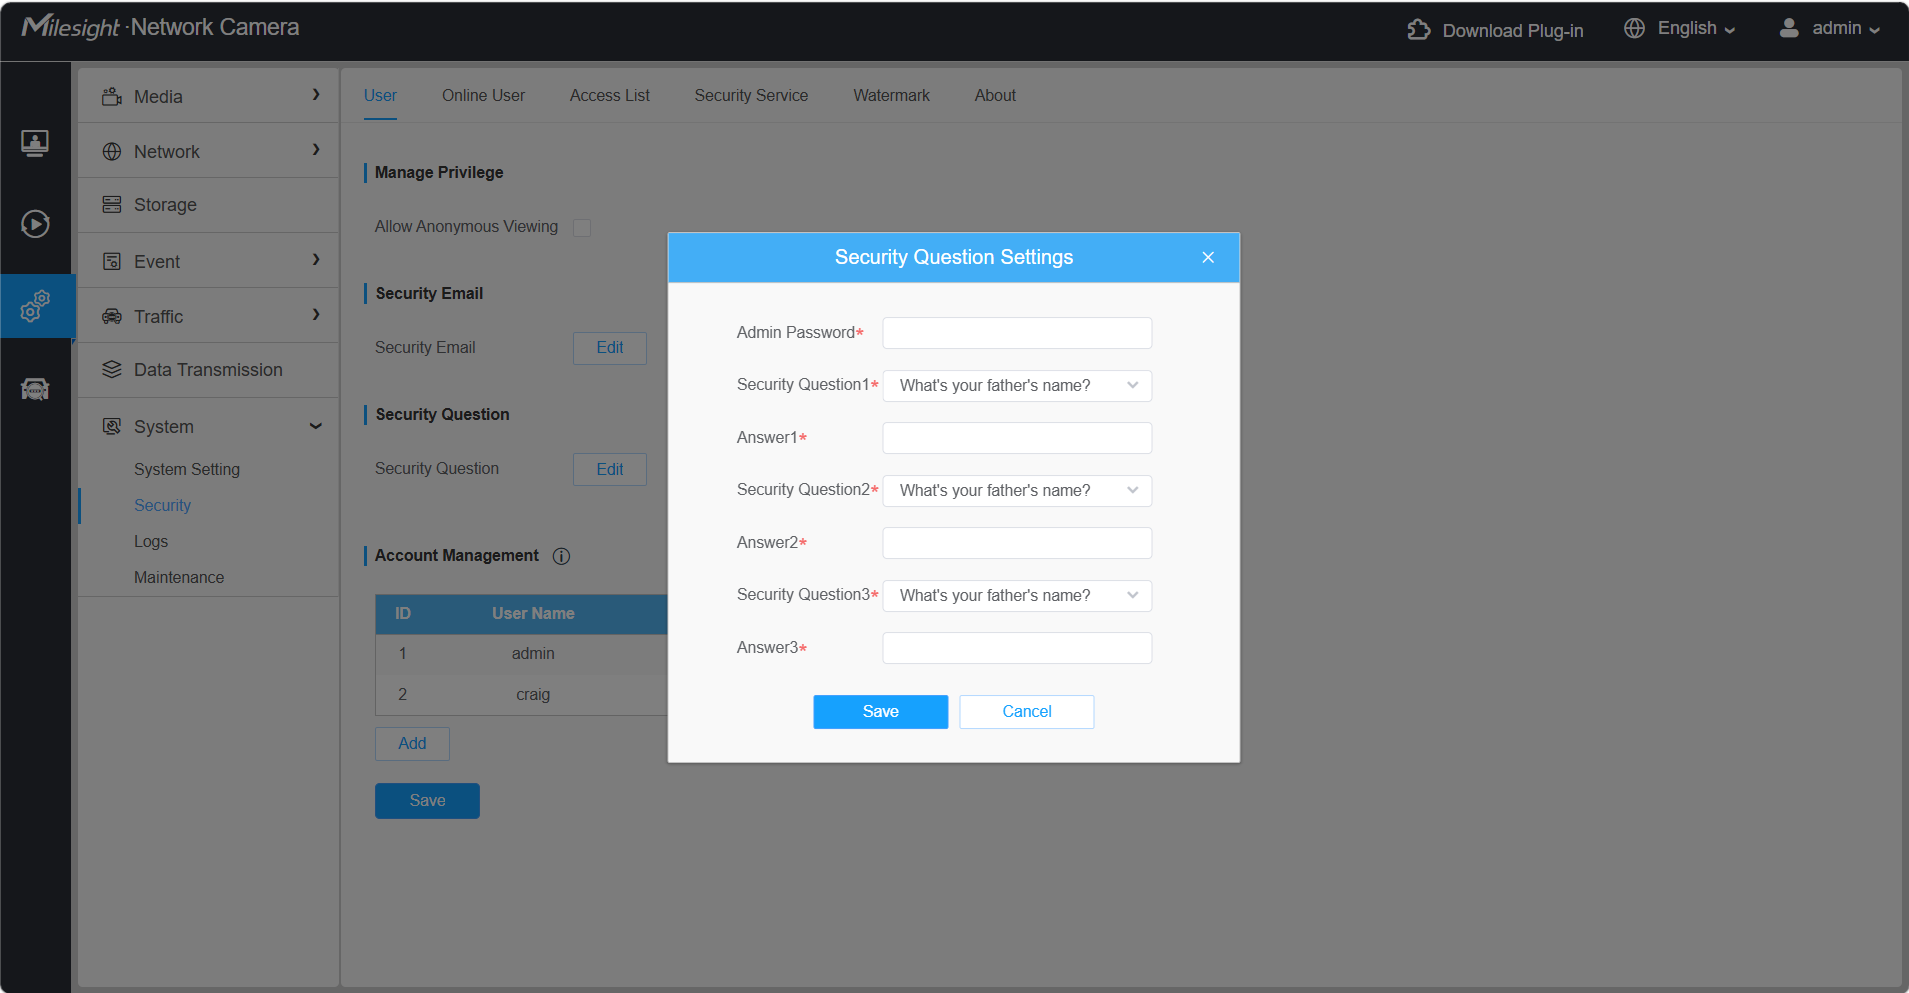Expand the English language menu

click(1696, 28)
